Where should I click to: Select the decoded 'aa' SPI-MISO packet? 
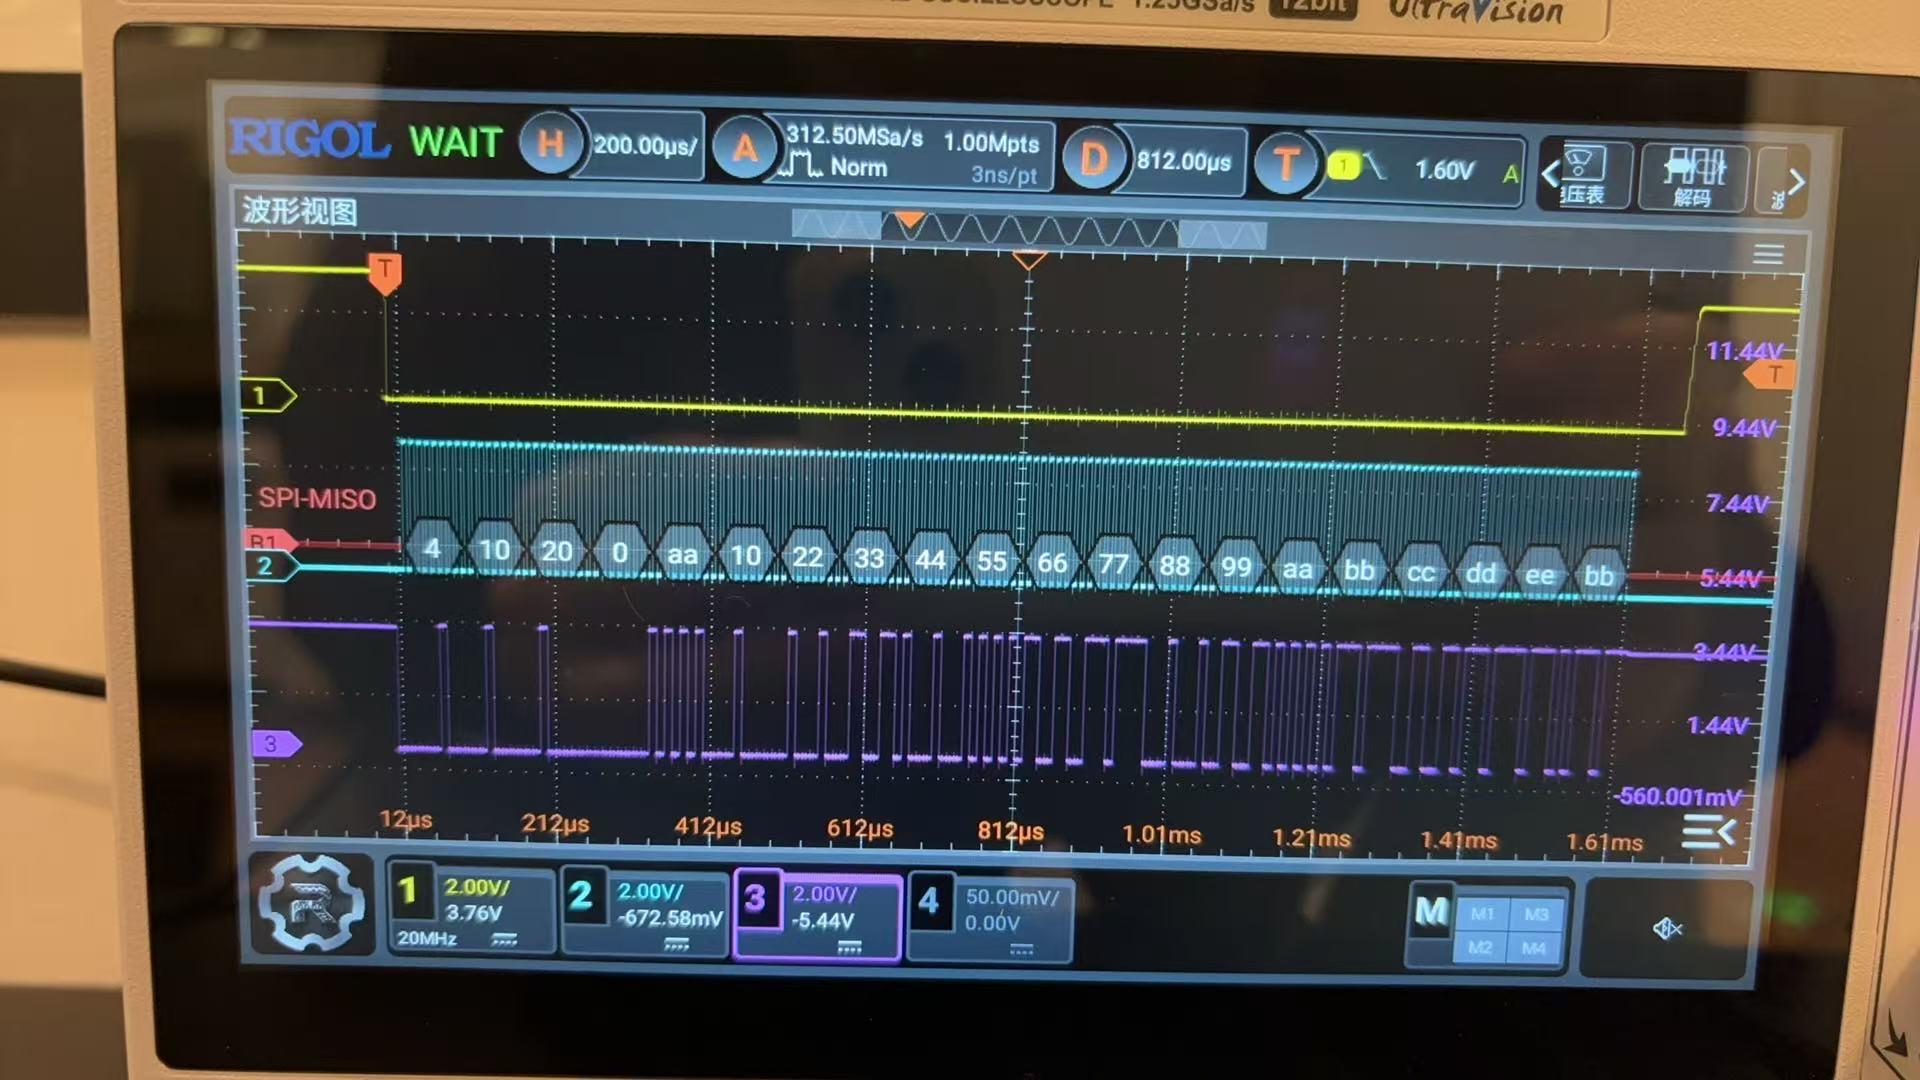tap(682, 555)
